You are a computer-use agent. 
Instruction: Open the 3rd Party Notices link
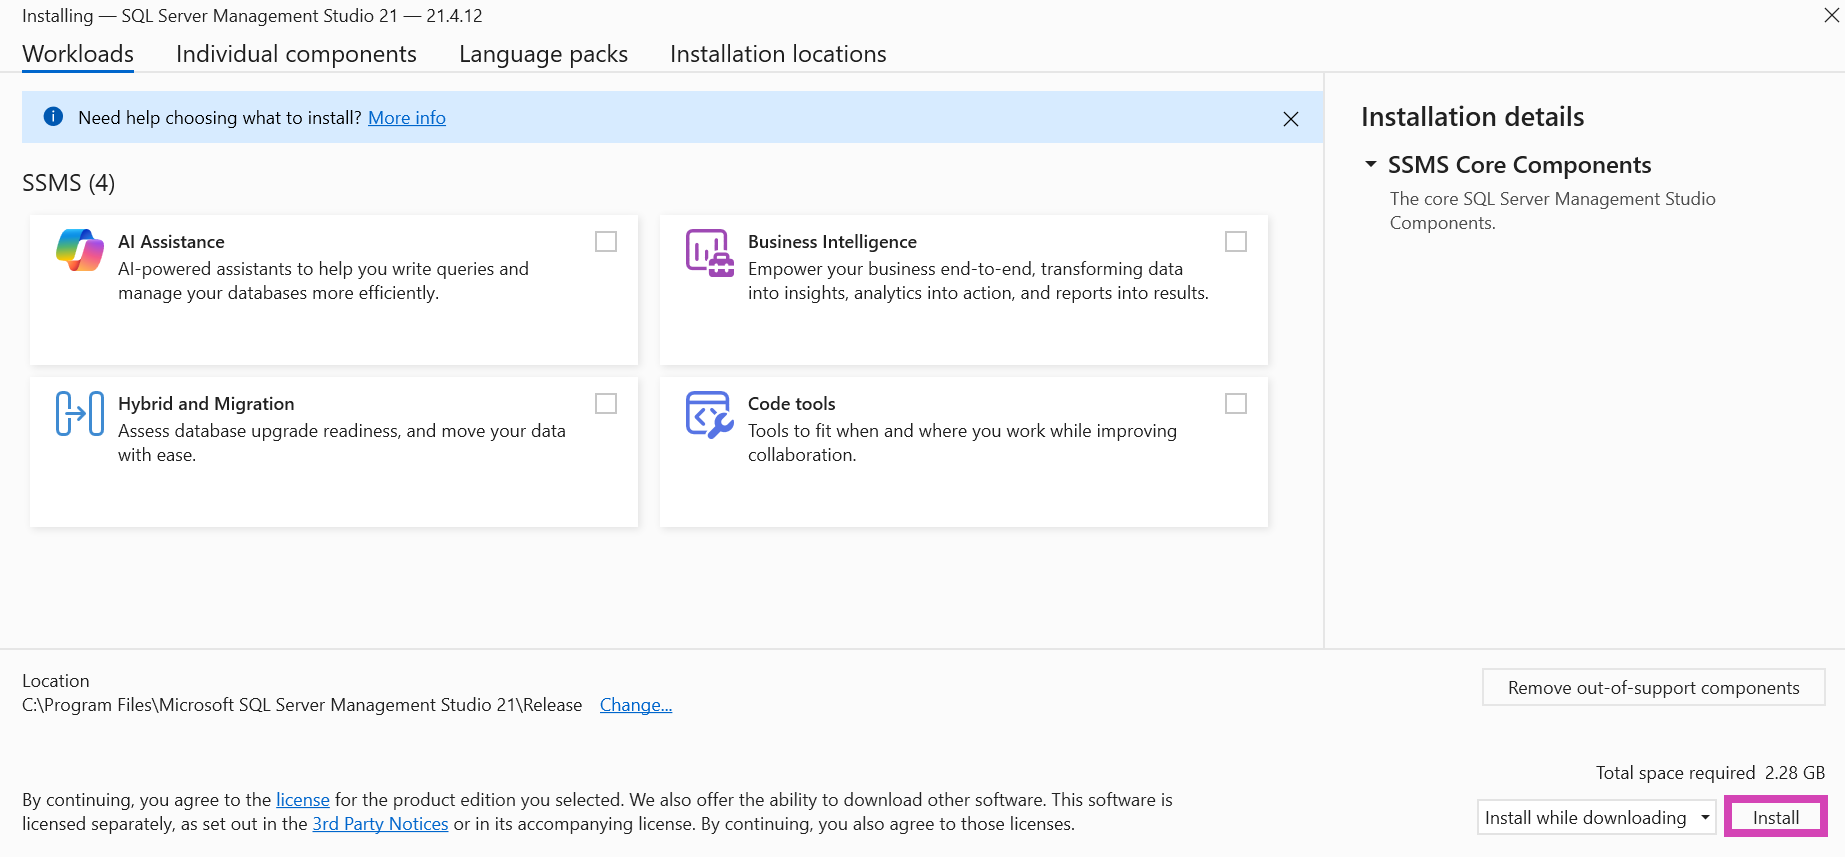380,824
